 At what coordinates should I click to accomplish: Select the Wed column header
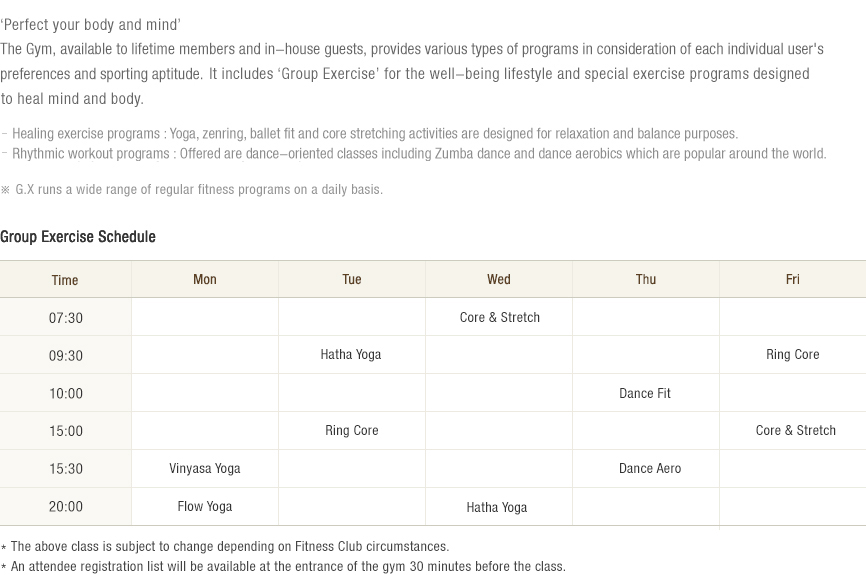pos(499,279)
